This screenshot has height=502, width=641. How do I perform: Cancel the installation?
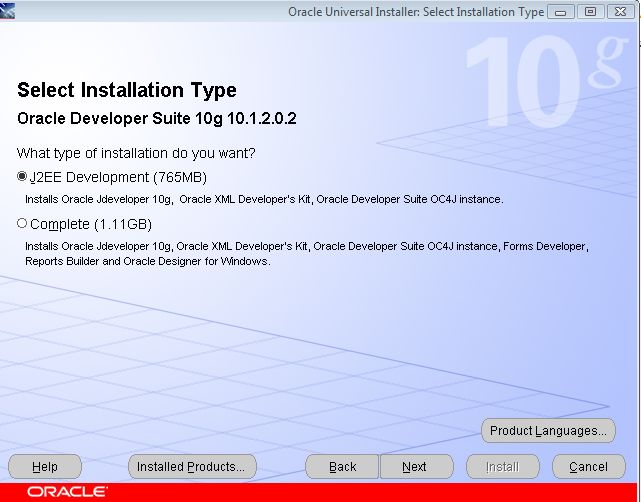coord(588,467)
